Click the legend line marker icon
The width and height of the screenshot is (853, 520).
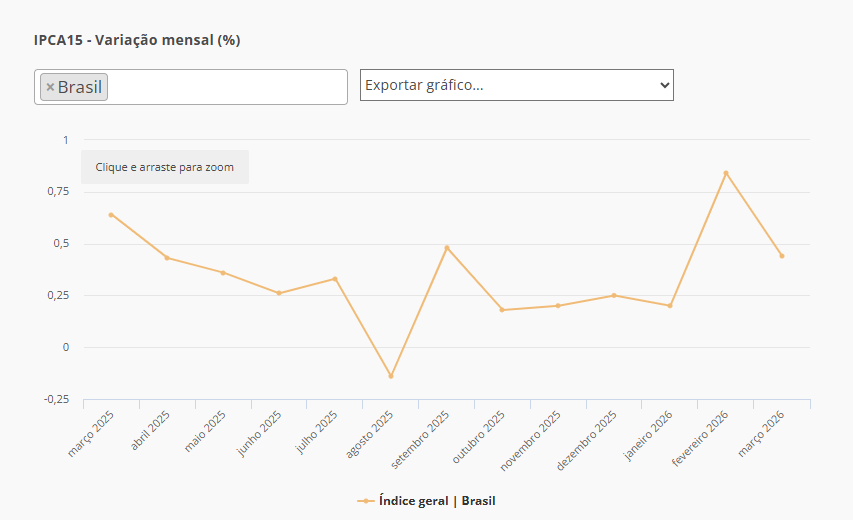click(x=366, y=501)
